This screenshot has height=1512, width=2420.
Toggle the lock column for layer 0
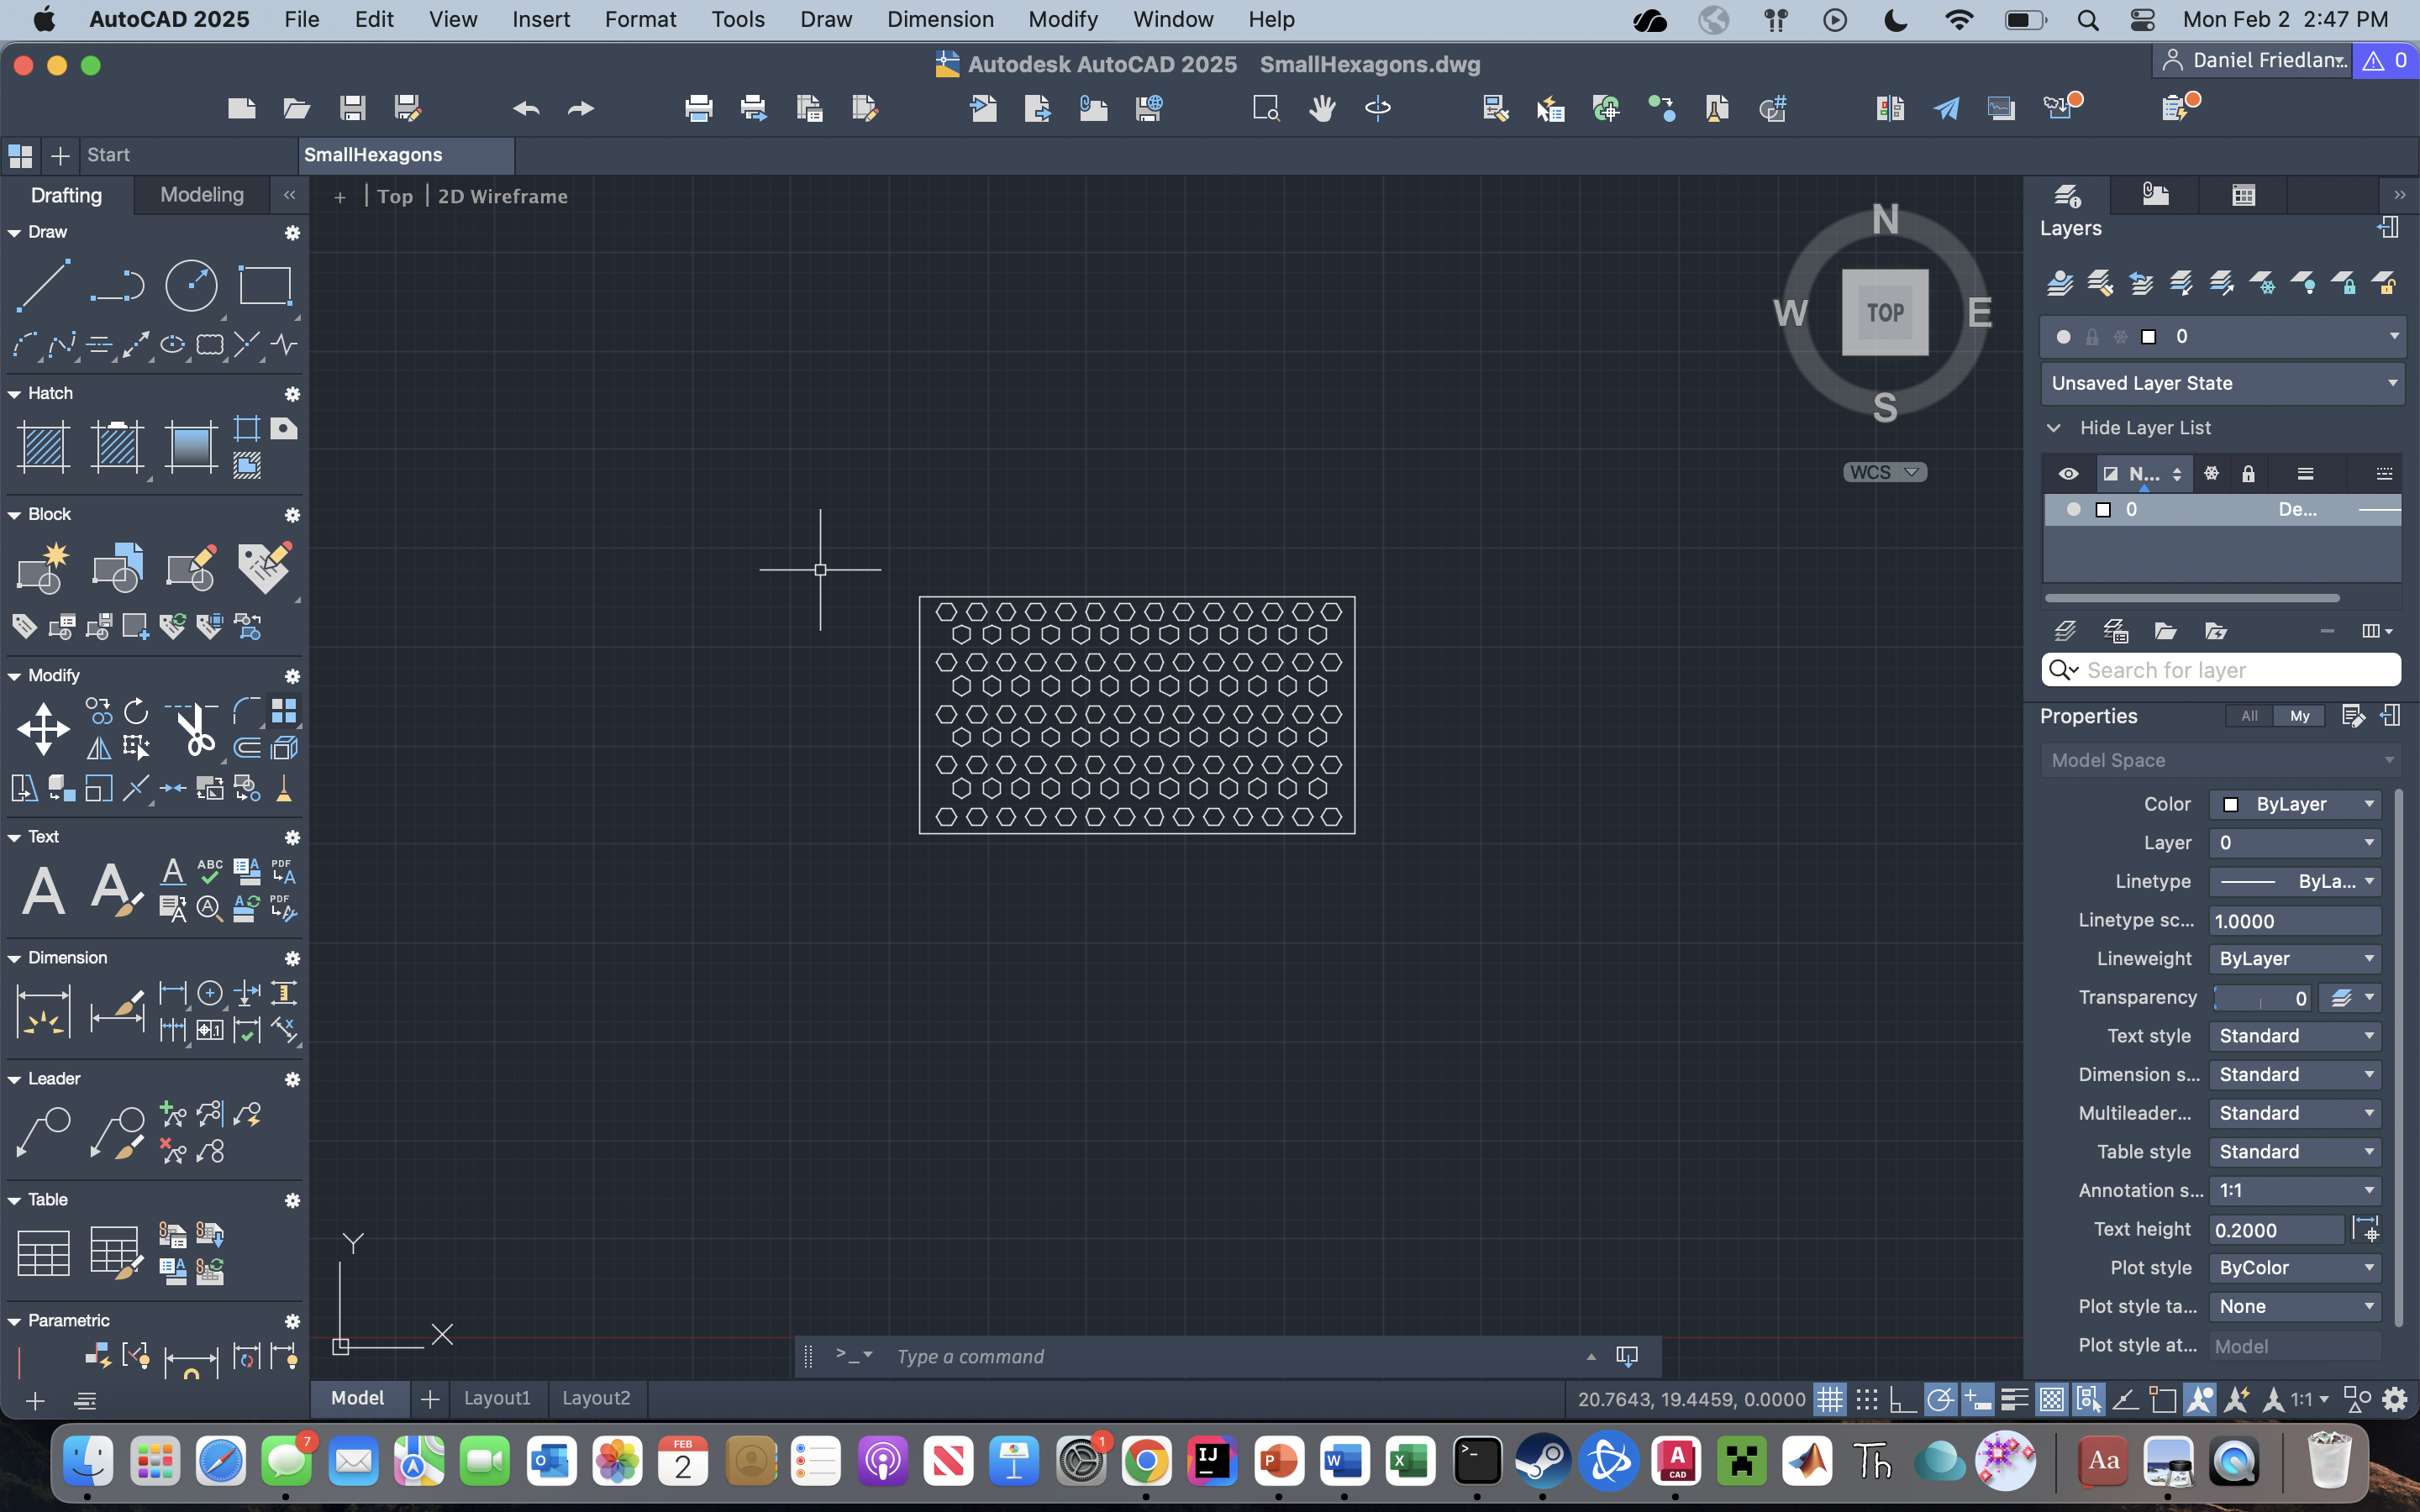[2247, 509]
